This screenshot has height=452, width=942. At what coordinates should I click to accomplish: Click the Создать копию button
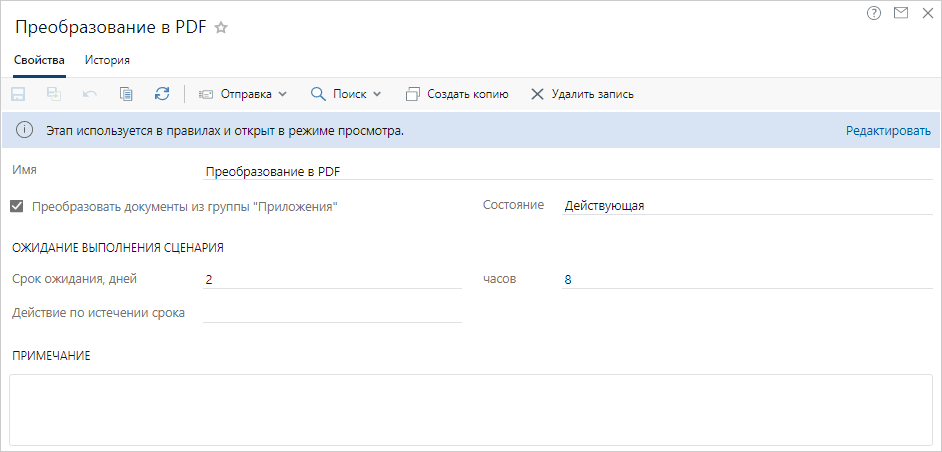pyautogui.click(x=458, y=94)
